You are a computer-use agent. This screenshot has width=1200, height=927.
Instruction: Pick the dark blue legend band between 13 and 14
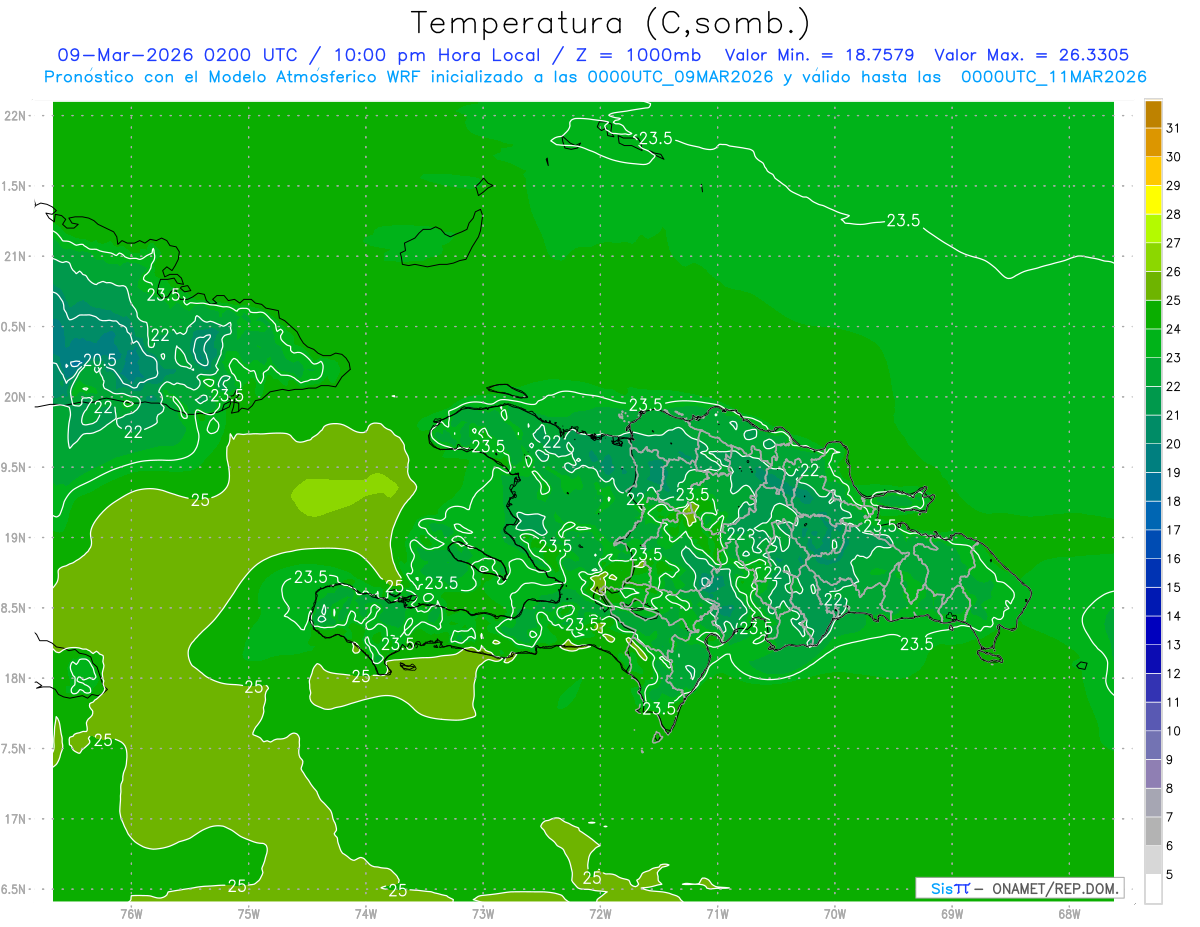pos(1153,631)
